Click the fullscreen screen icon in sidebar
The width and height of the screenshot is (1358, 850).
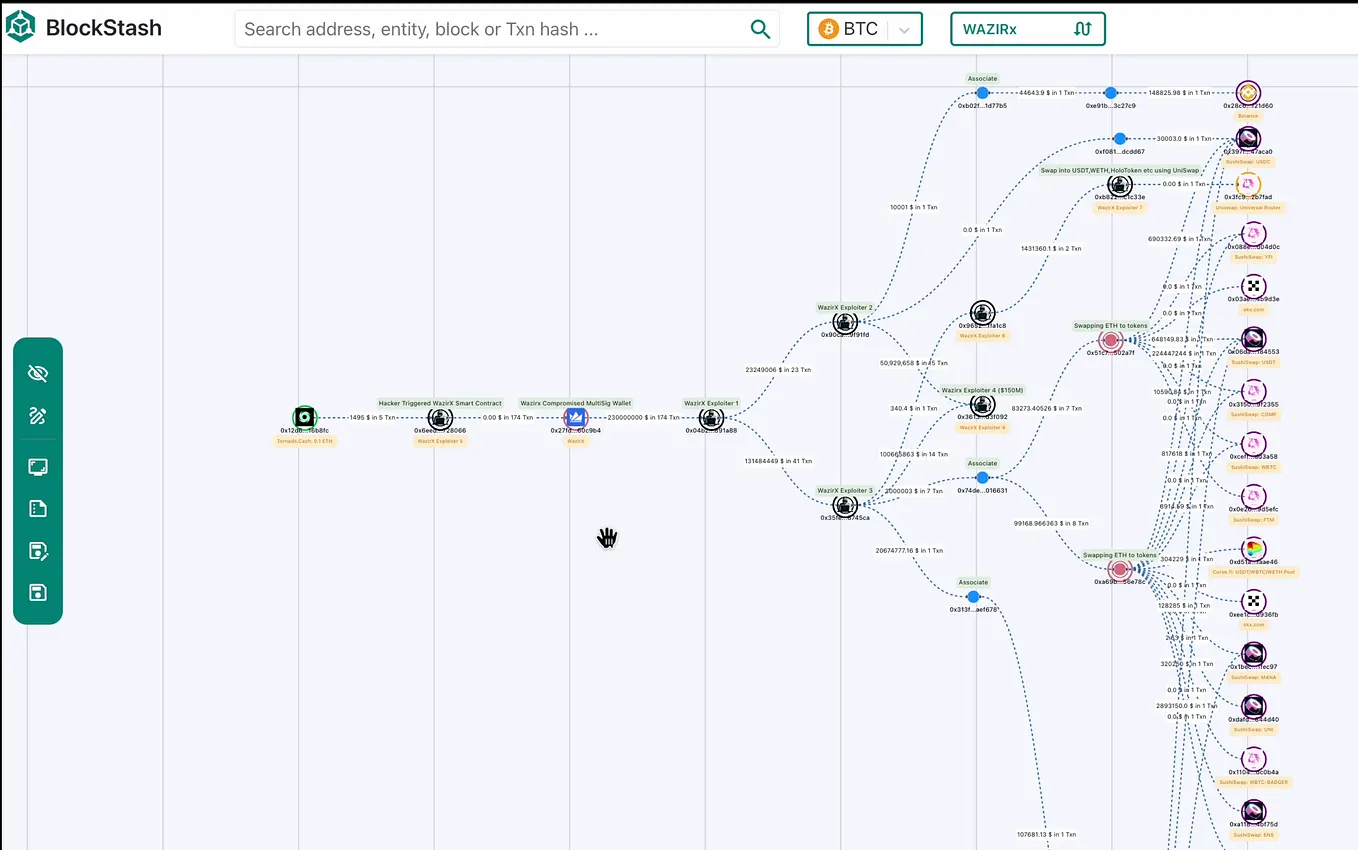click(38, 467)
